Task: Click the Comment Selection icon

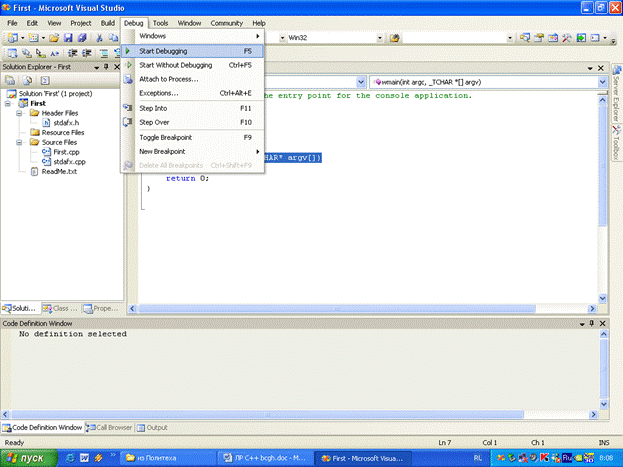Action: [104, 53]
